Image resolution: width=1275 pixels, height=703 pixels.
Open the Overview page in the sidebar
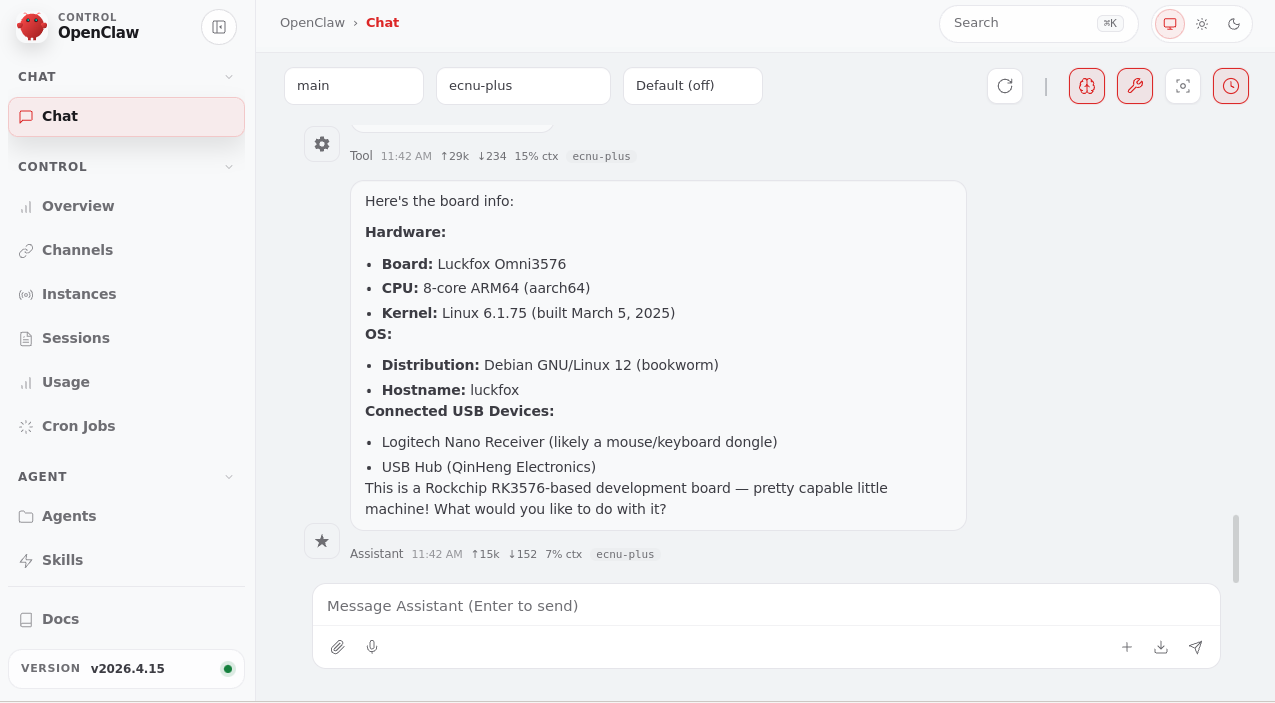126,206
